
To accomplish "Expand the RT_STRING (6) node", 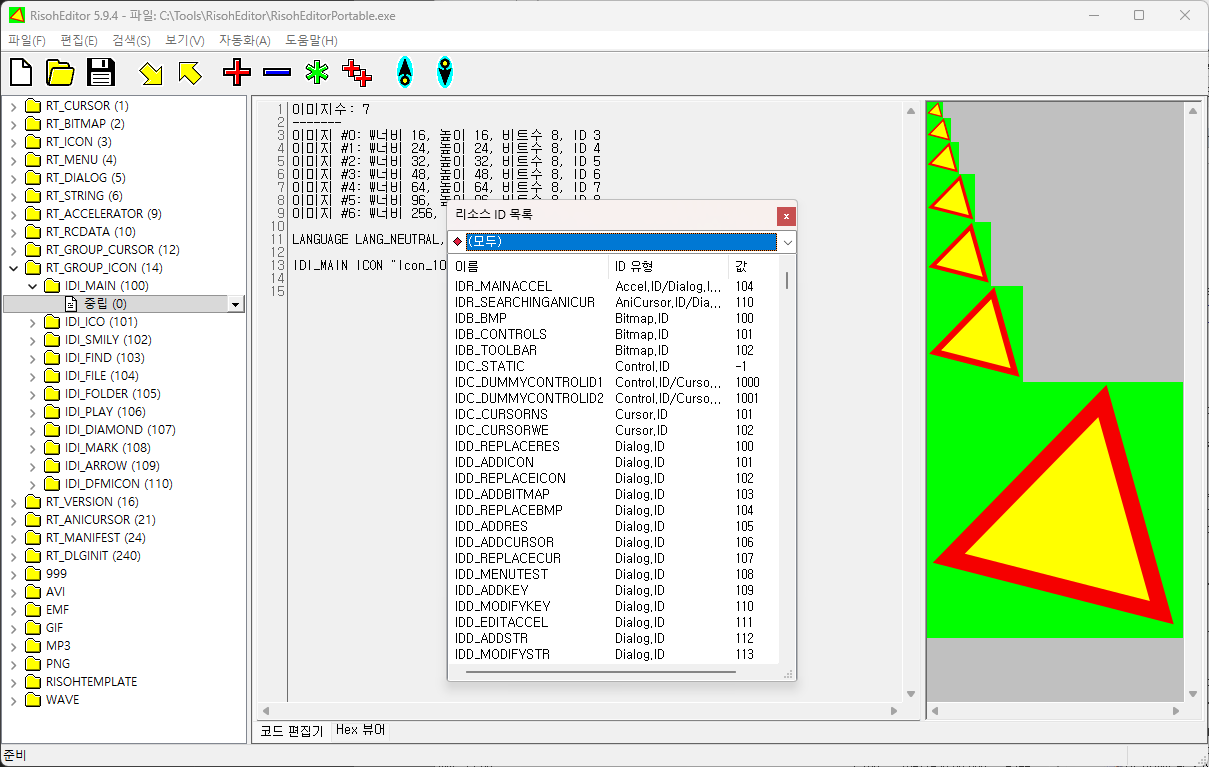I will [13, 196].
